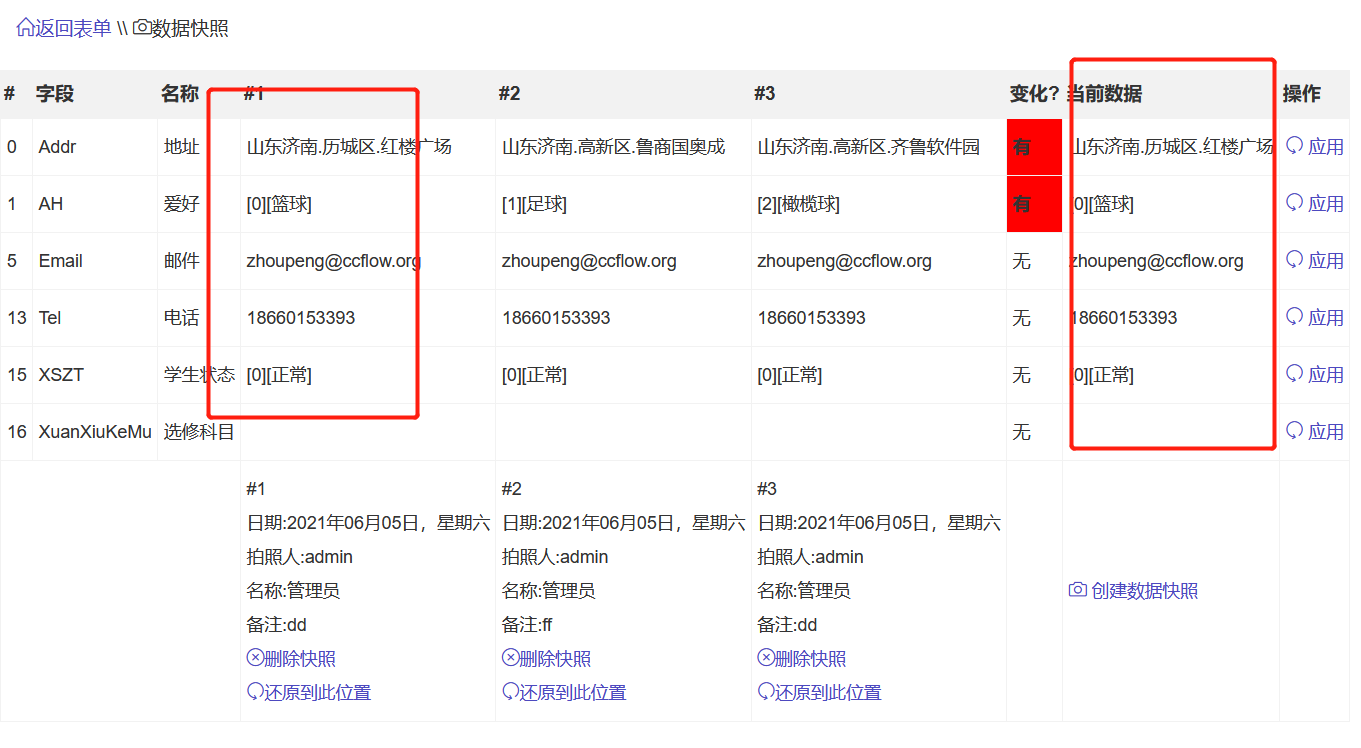Apply the AH row with 应用
The image size is (1361, 748).
tap(1326, 204)
